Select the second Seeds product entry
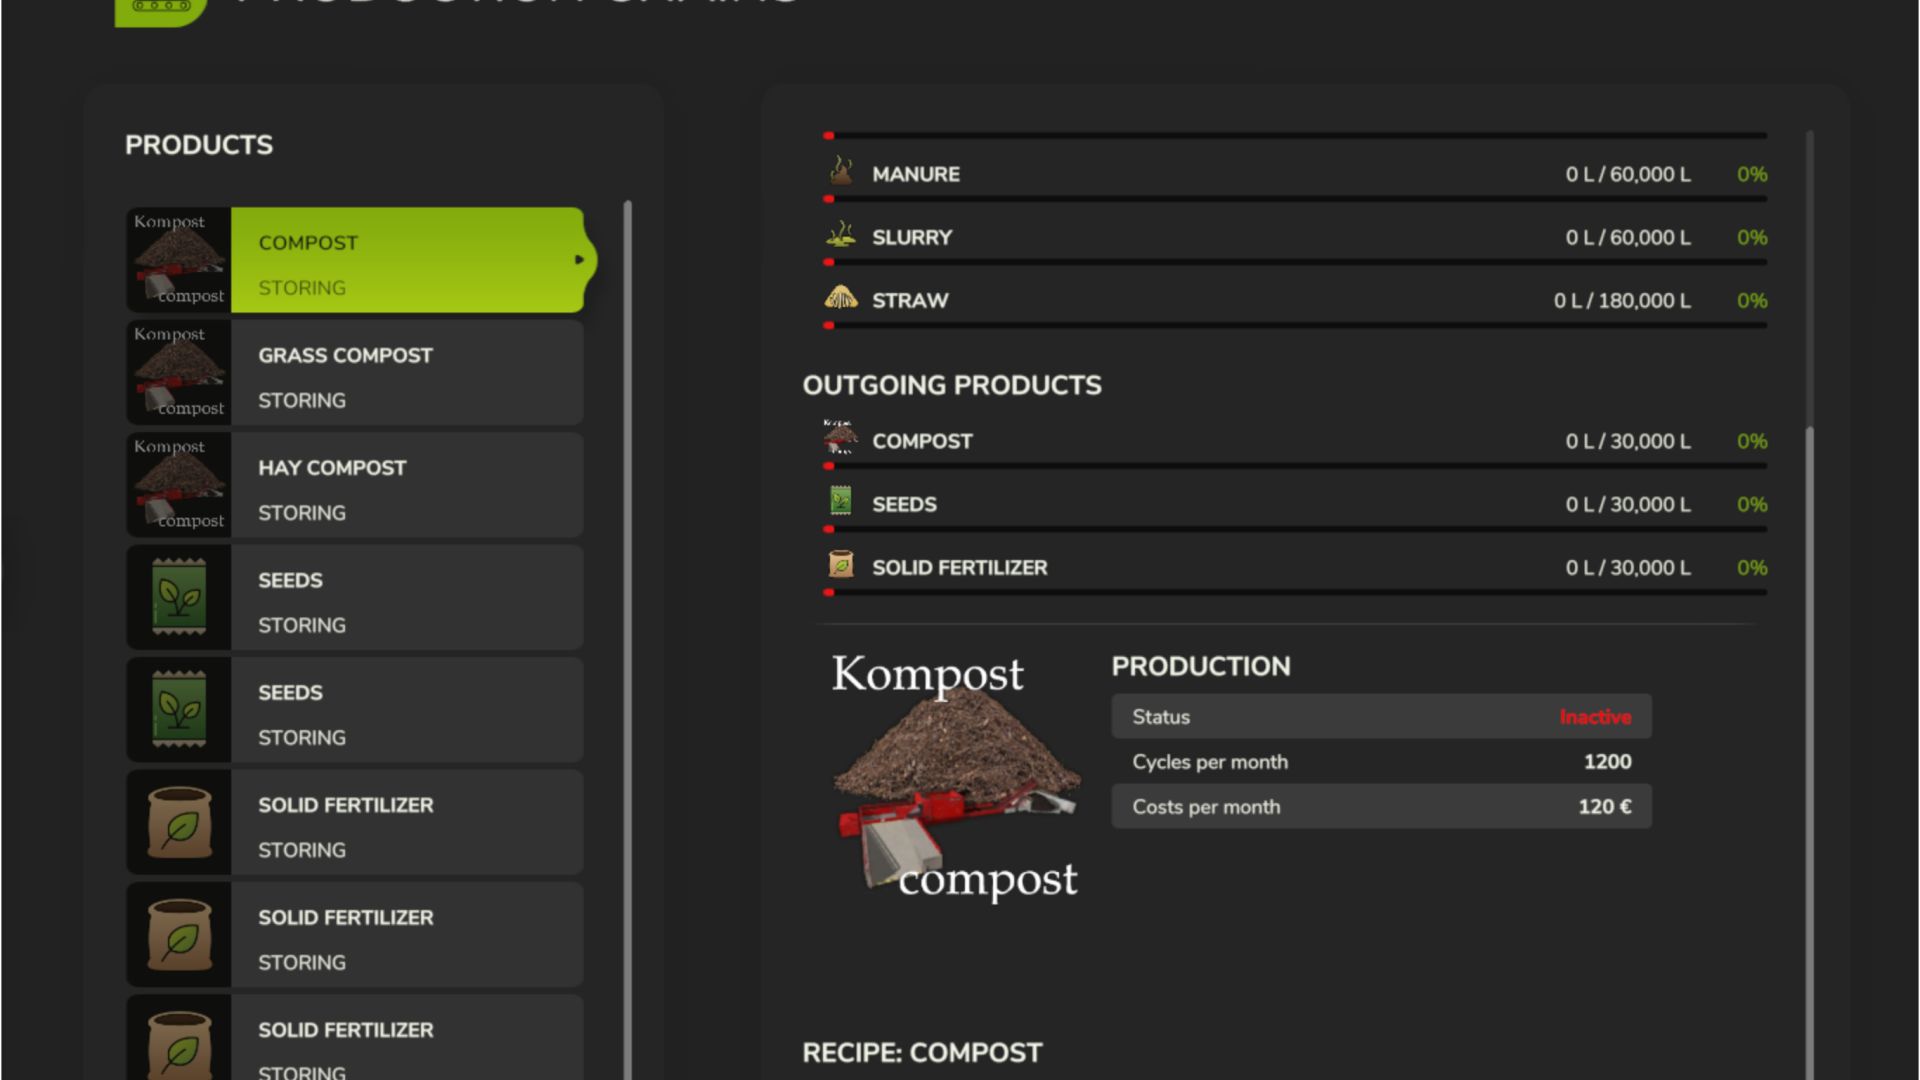Viewport: 1920px width, 1080px height. (x=406, y=710)
